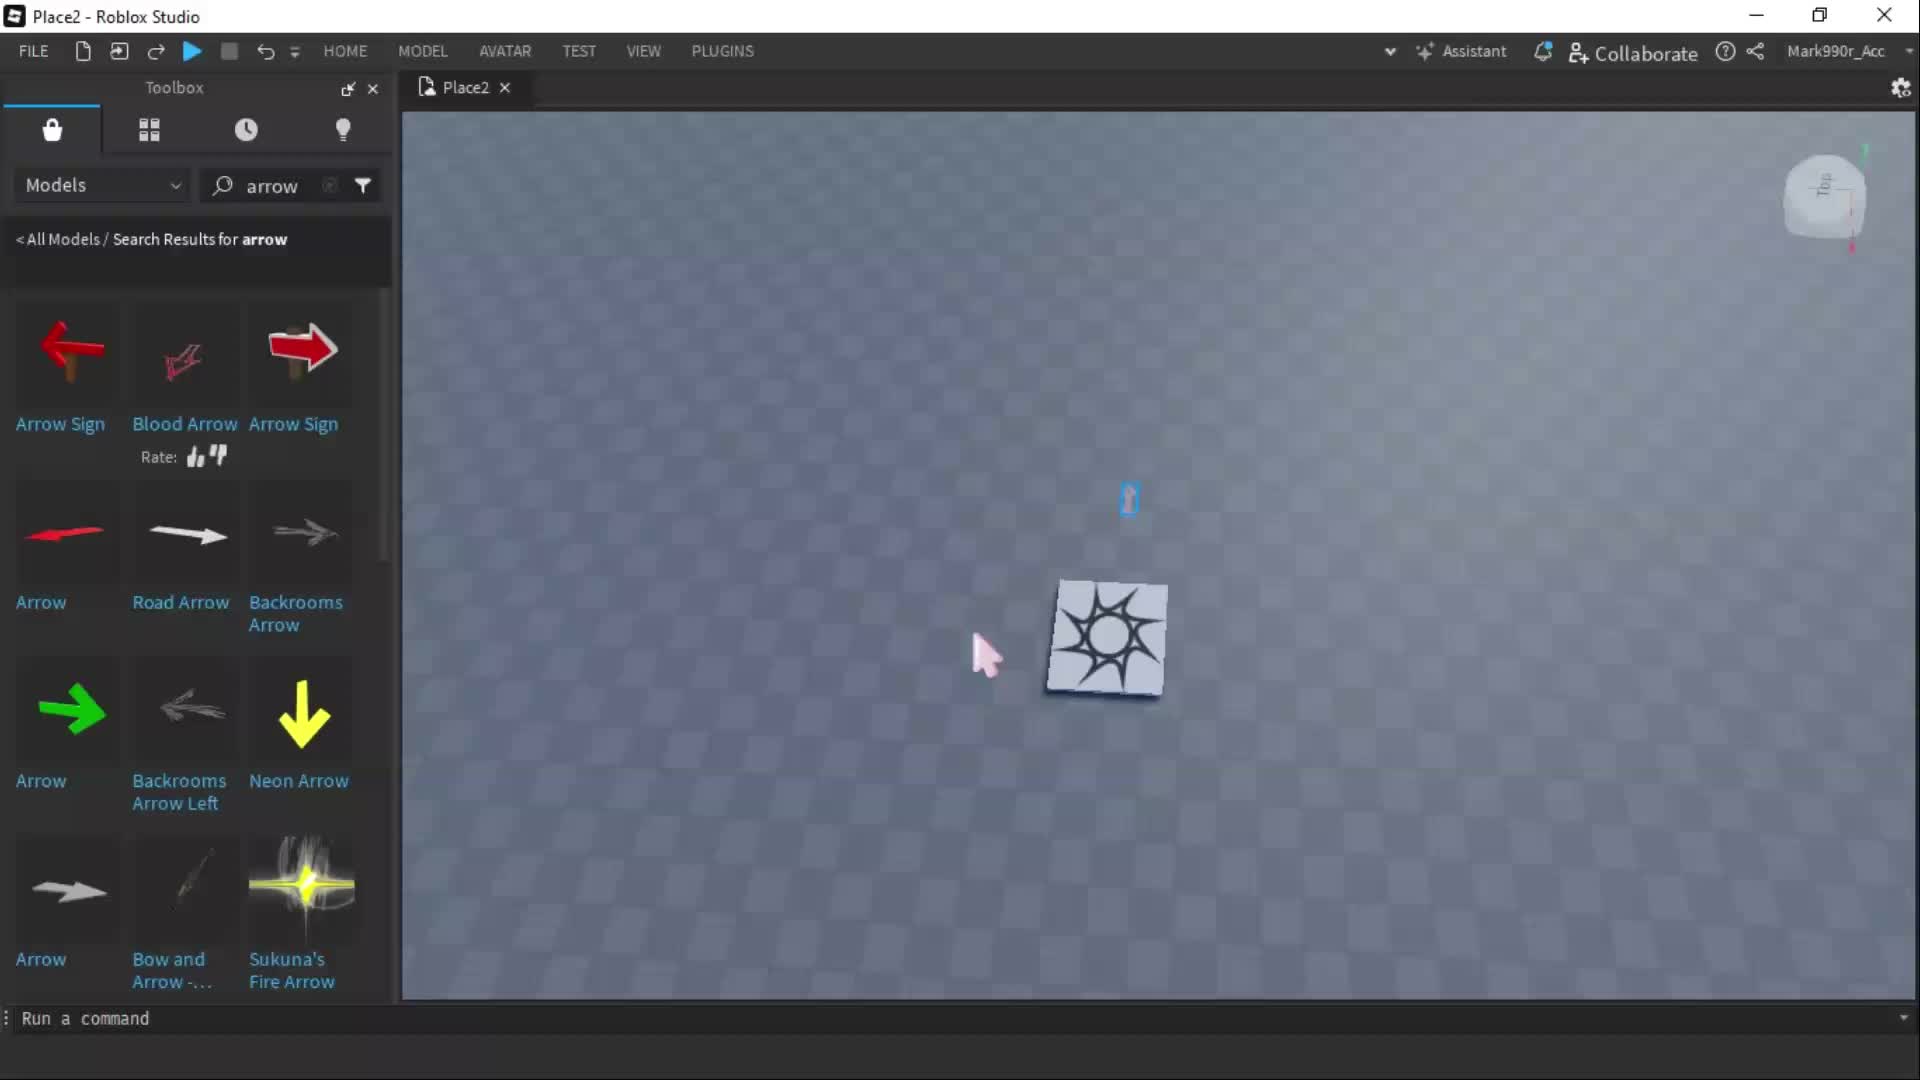Image resolution: width=1920 pixels, height=1080 pixels.
Task: Vote thumbs up on Blood Arrow
Action: pos(195,457)
